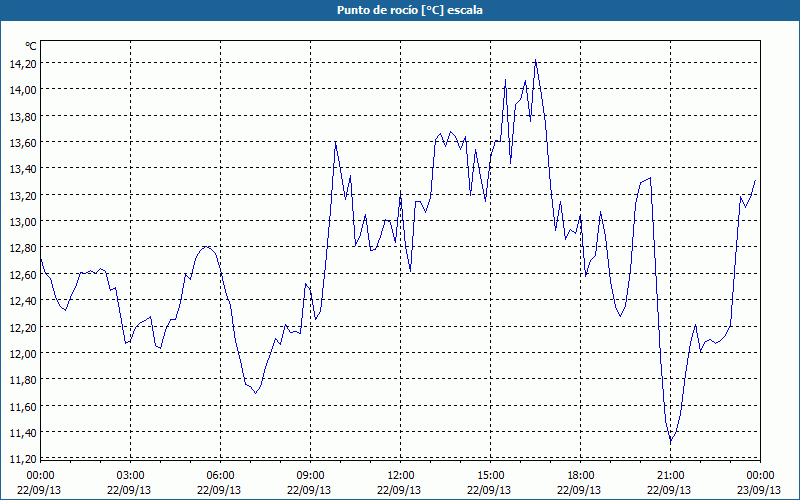Click the 13,80 y-axis label

coord(22,116)
